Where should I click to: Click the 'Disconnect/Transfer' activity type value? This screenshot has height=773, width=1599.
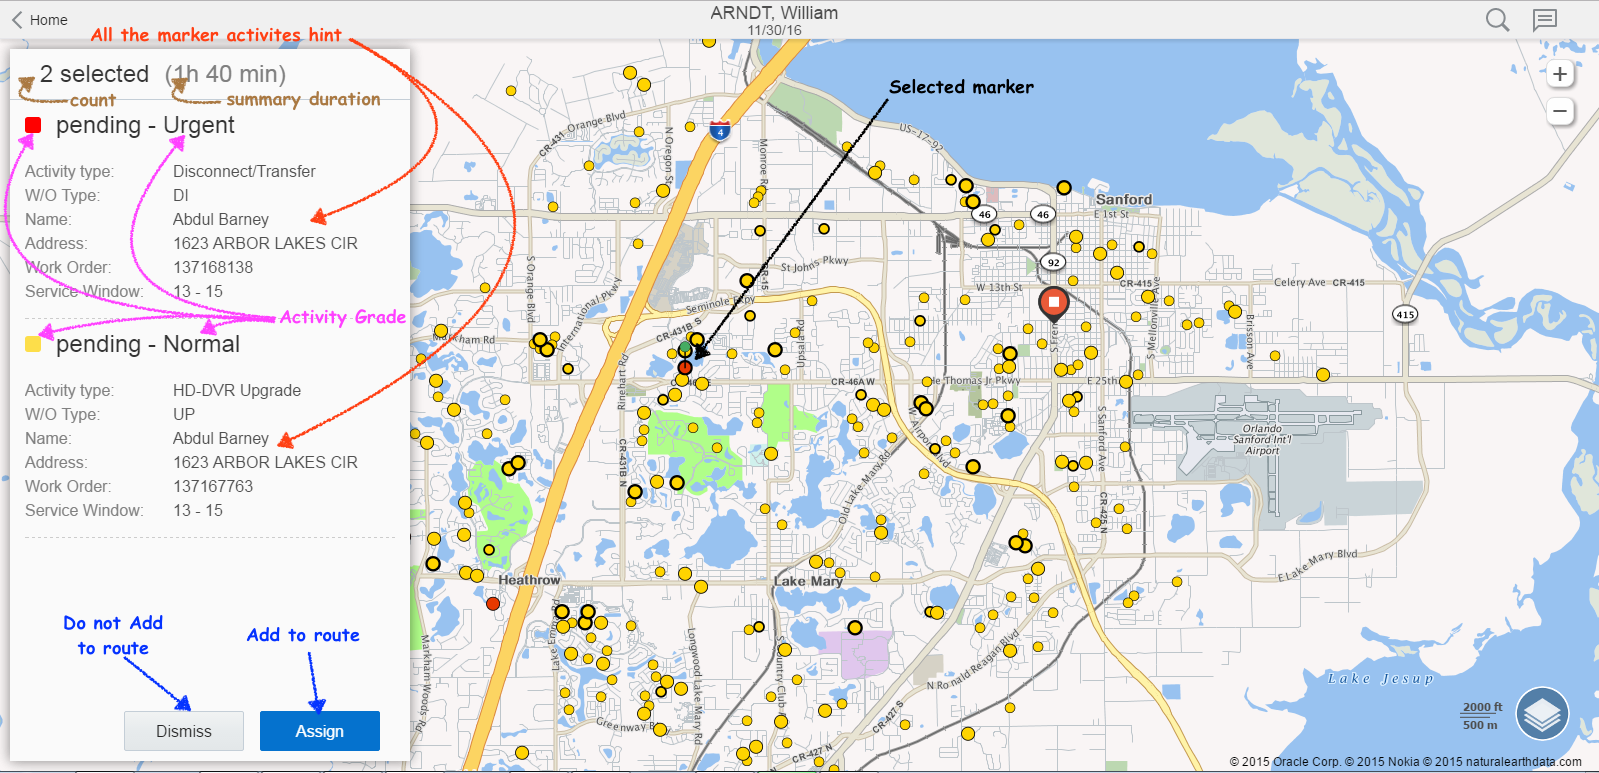point(244,171)
